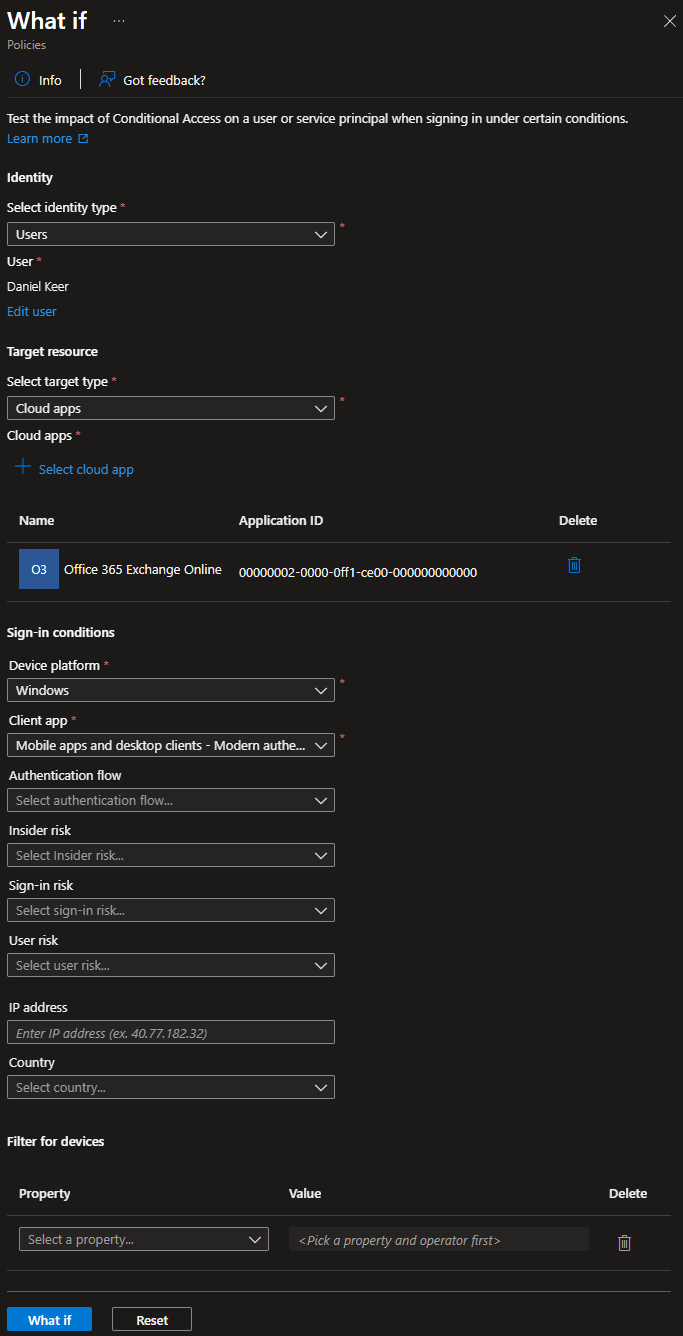Screen dimensions: 683x1336
Task: Click the Property column header
Action: point(45,1193)
